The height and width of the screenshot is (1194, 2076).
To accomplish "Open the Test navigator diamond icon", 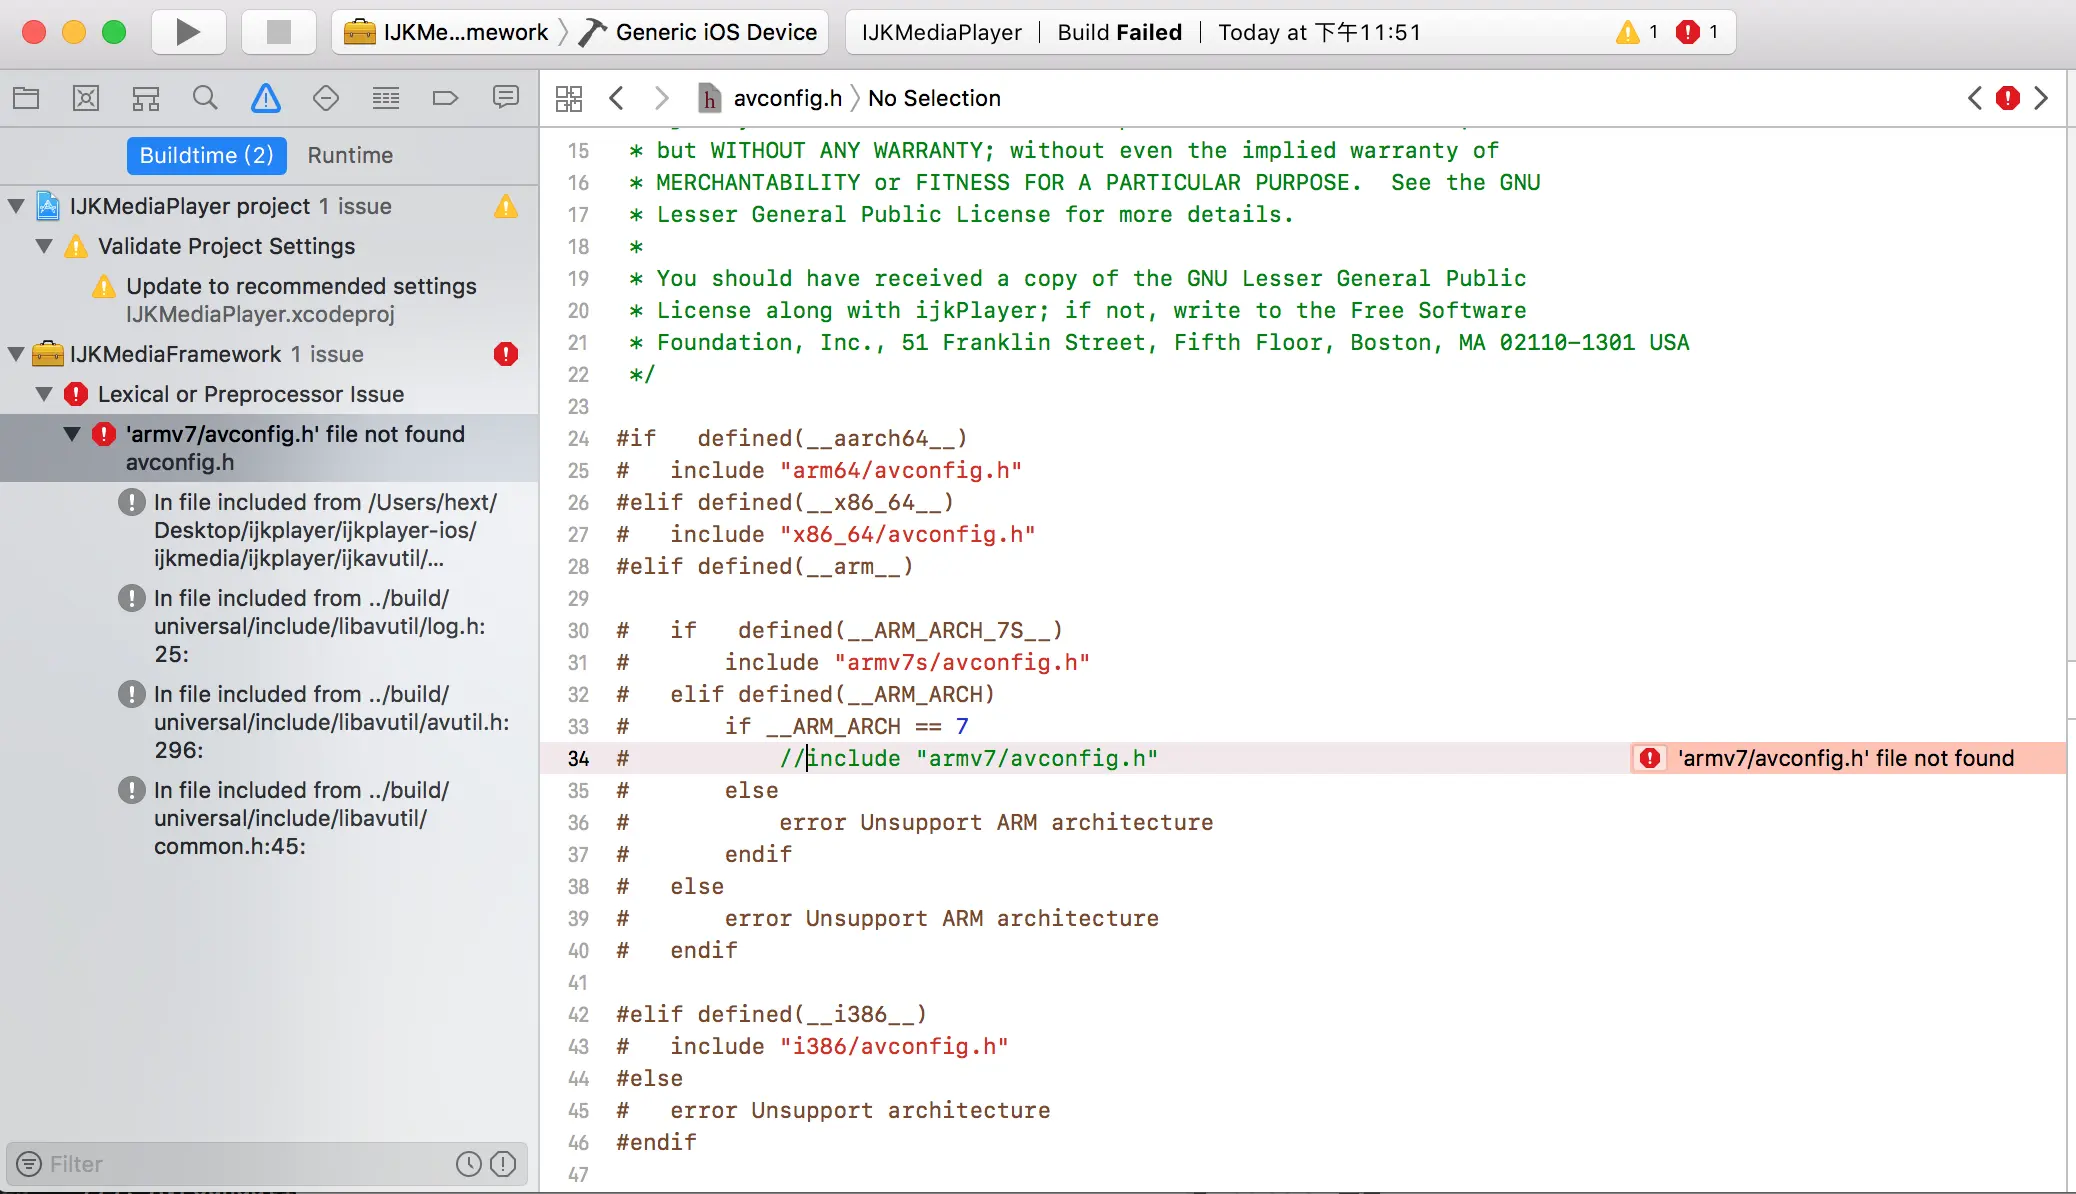I will 326,98.
